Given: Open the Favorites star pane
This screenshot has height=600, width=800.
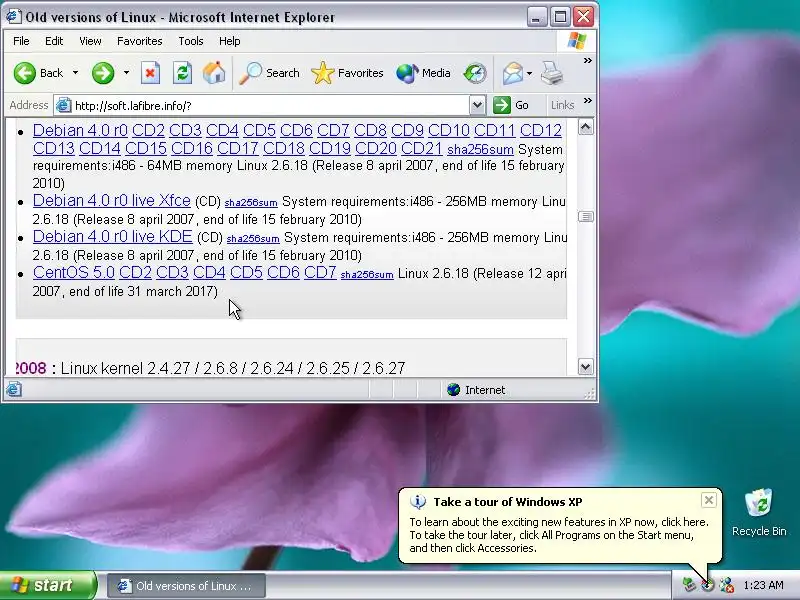Looking at the screenshot, I should point(347,73).
